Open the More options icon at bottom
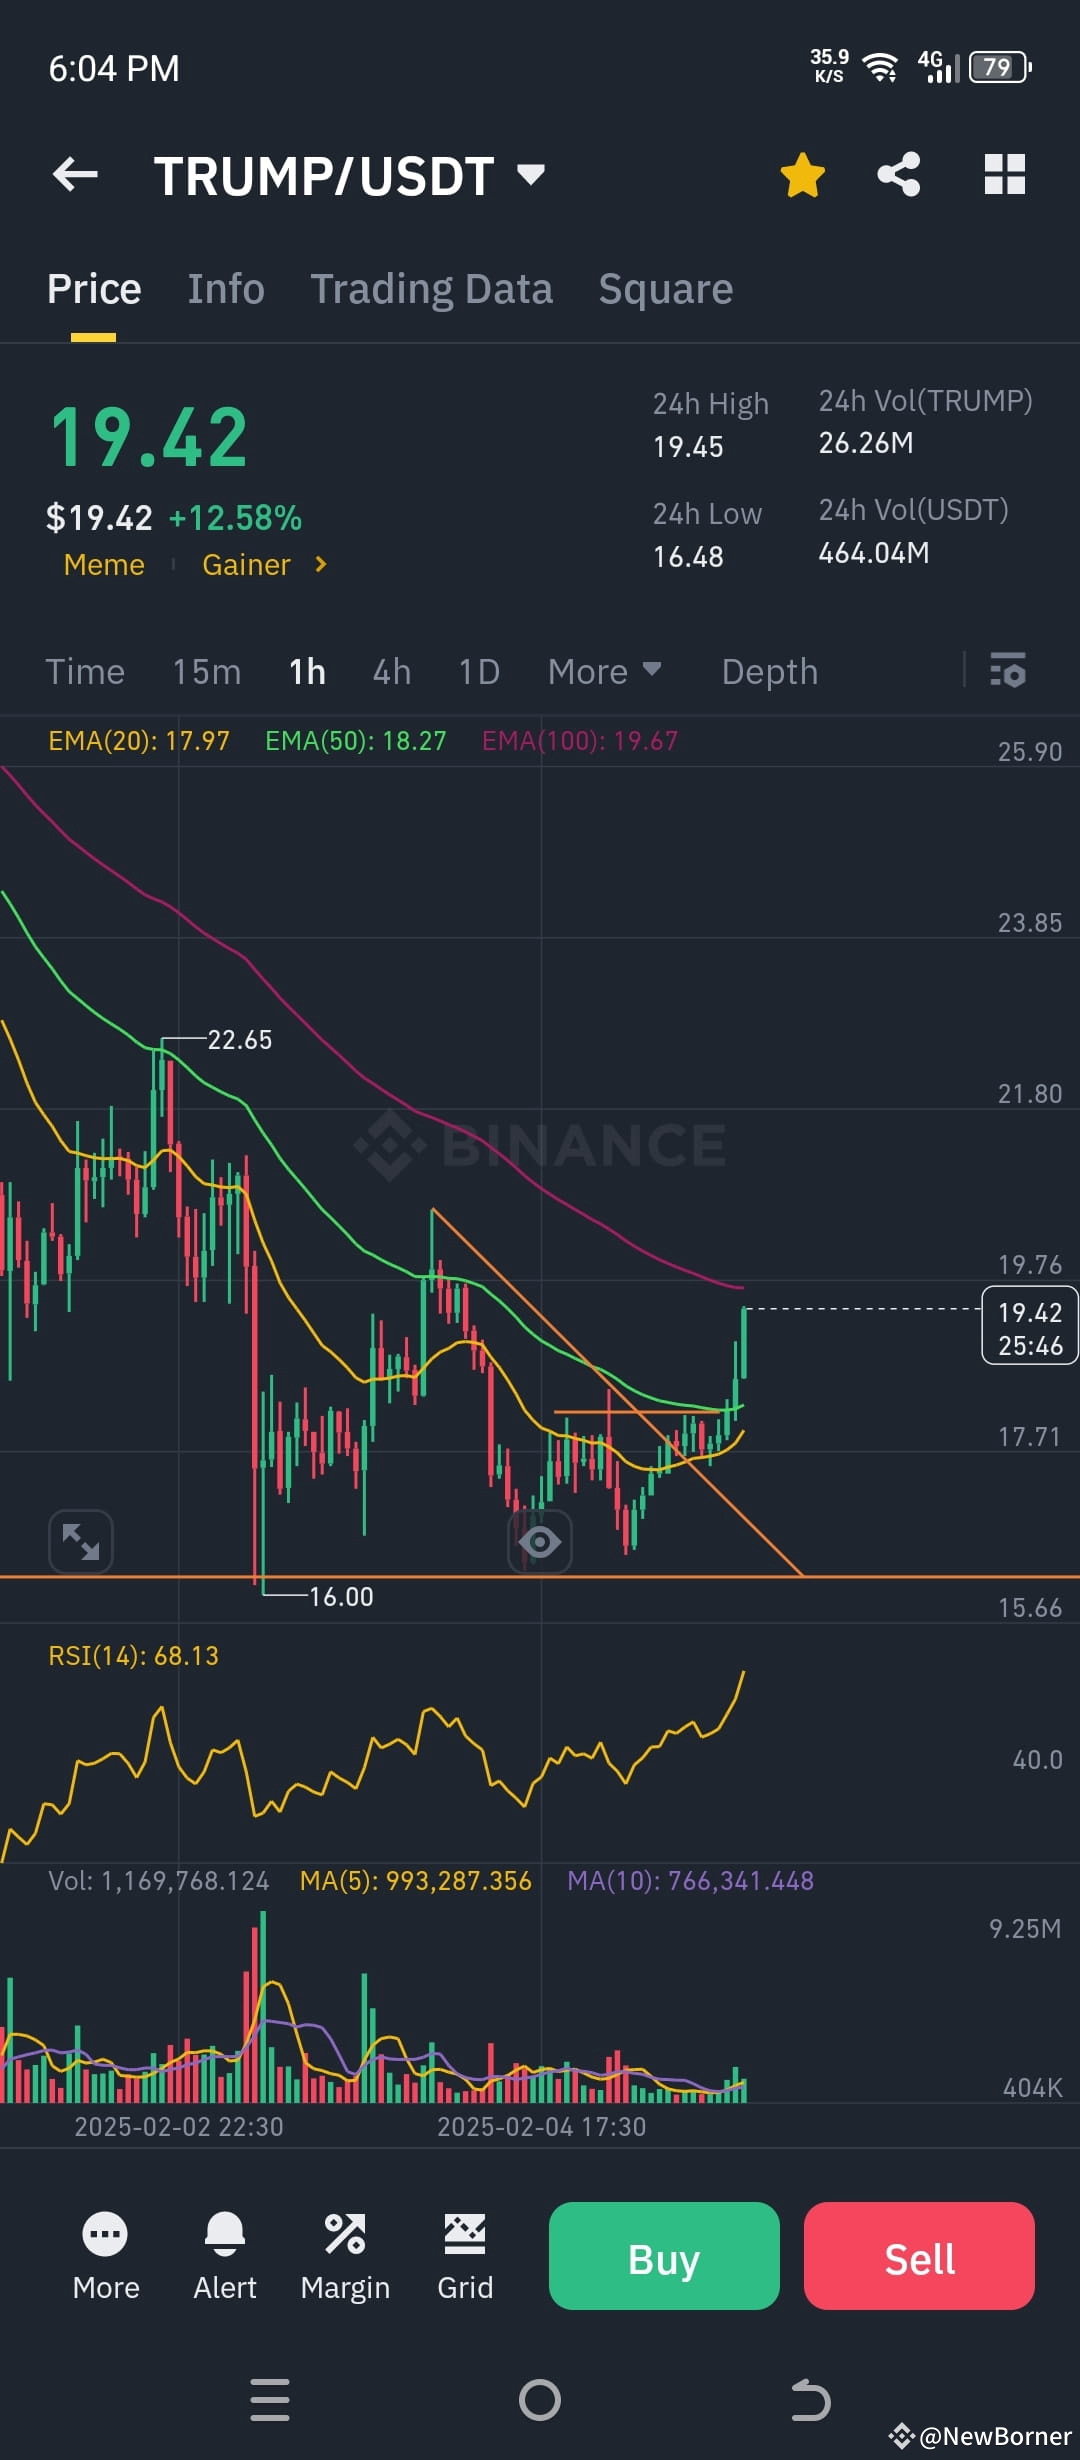This screenshot has width=1080, height=2460. 106,2256
